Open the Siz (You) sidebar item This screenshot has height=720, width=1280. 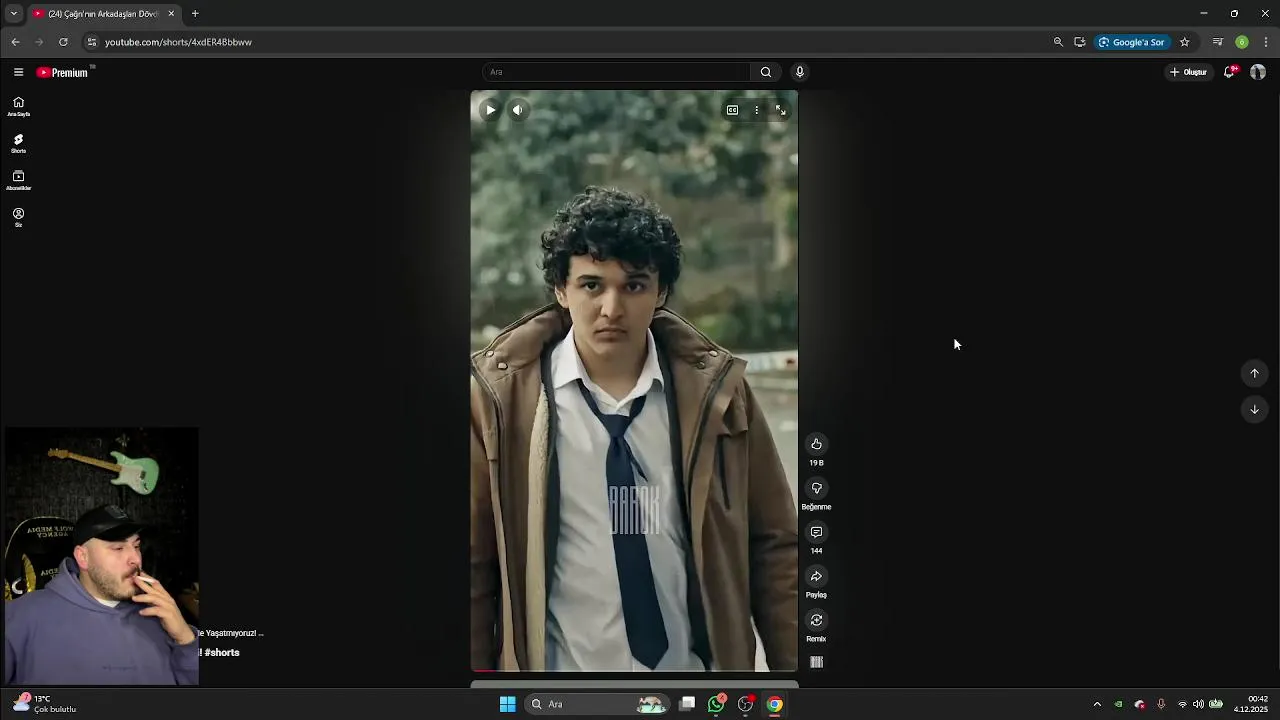tap(18, 217)
